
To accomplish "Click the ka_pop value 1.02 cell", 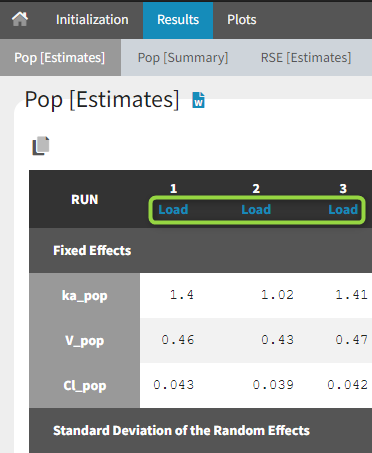I will (277, 295).
